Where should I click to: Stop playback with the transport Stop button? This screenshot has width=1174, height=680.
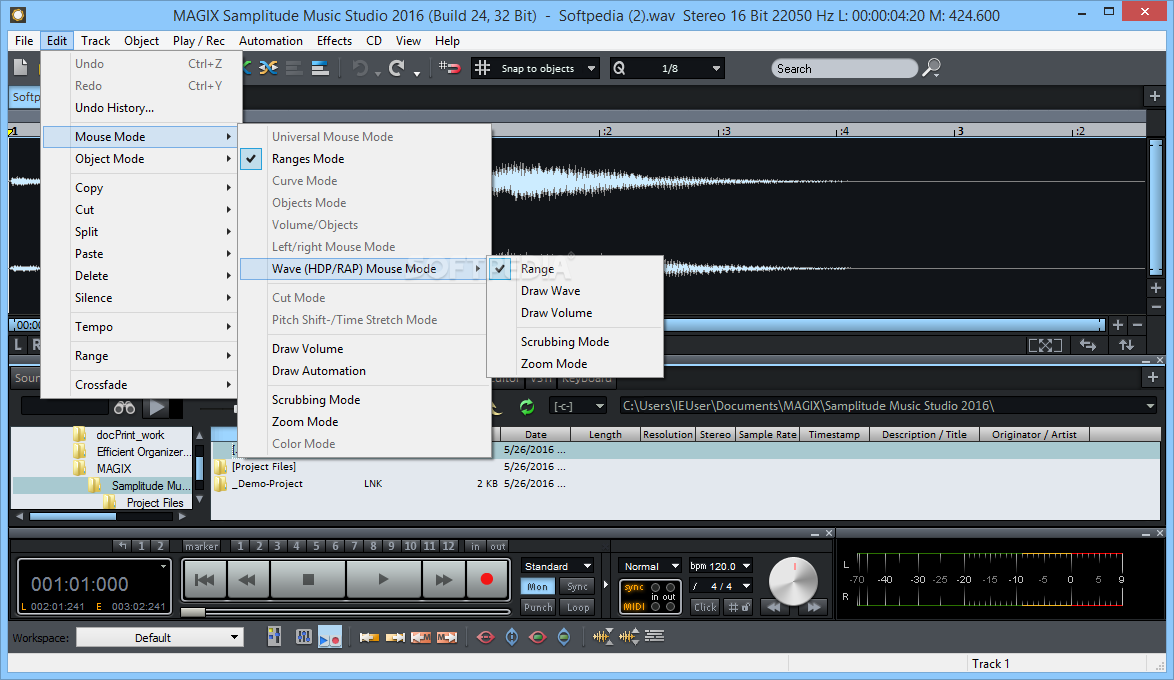click(x=308, y=580)
